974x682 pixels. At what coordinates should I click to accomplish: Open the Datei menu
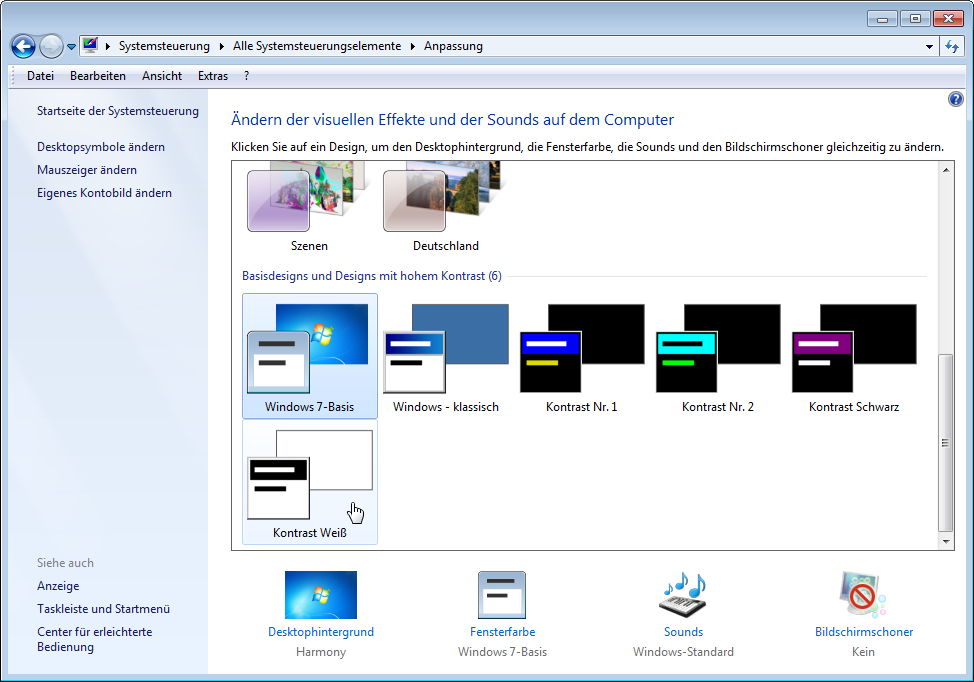point(40,76)
